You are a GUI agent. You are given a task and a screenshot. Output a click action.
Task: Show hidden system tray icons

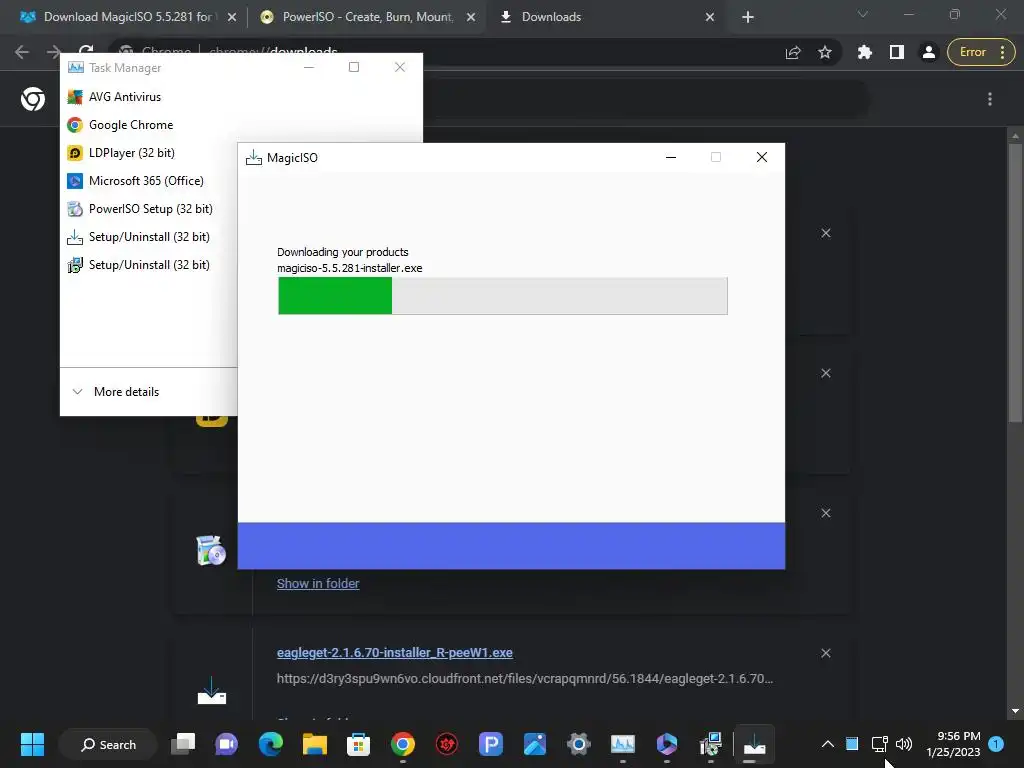[x=827, y=744]
